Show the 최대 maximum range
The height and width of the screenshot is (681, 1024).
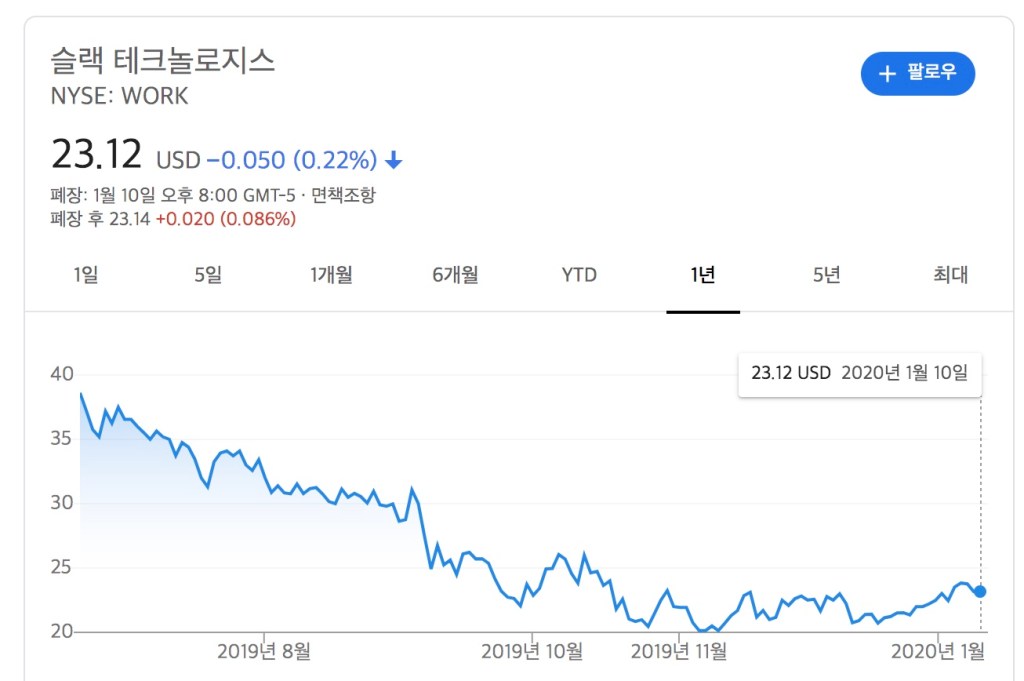[x=950, y=275]
